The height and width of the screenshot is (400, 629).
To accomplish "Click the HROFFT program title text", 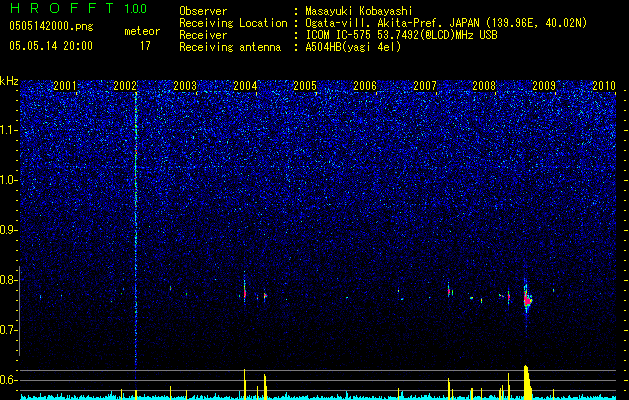I will (63, 8).
